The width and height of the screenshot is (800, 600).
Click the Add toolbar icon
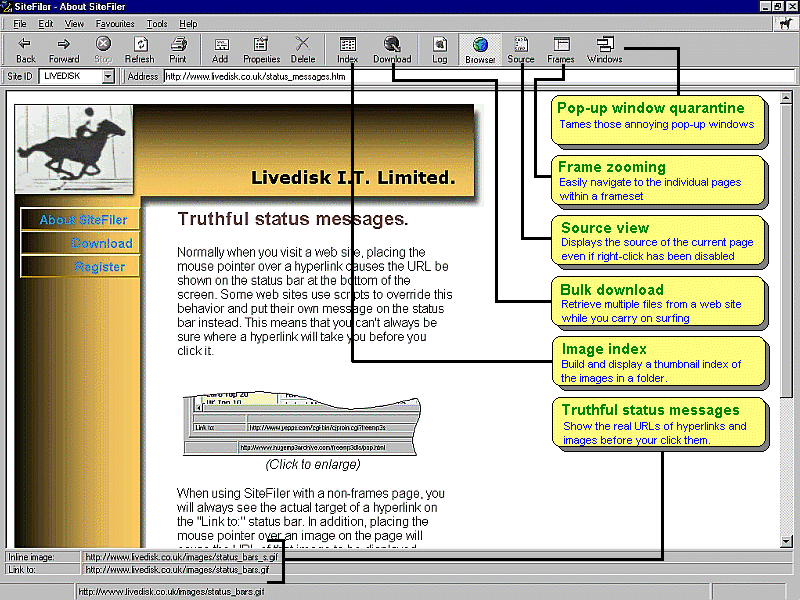pyautogui.click(x=220, y=50)
